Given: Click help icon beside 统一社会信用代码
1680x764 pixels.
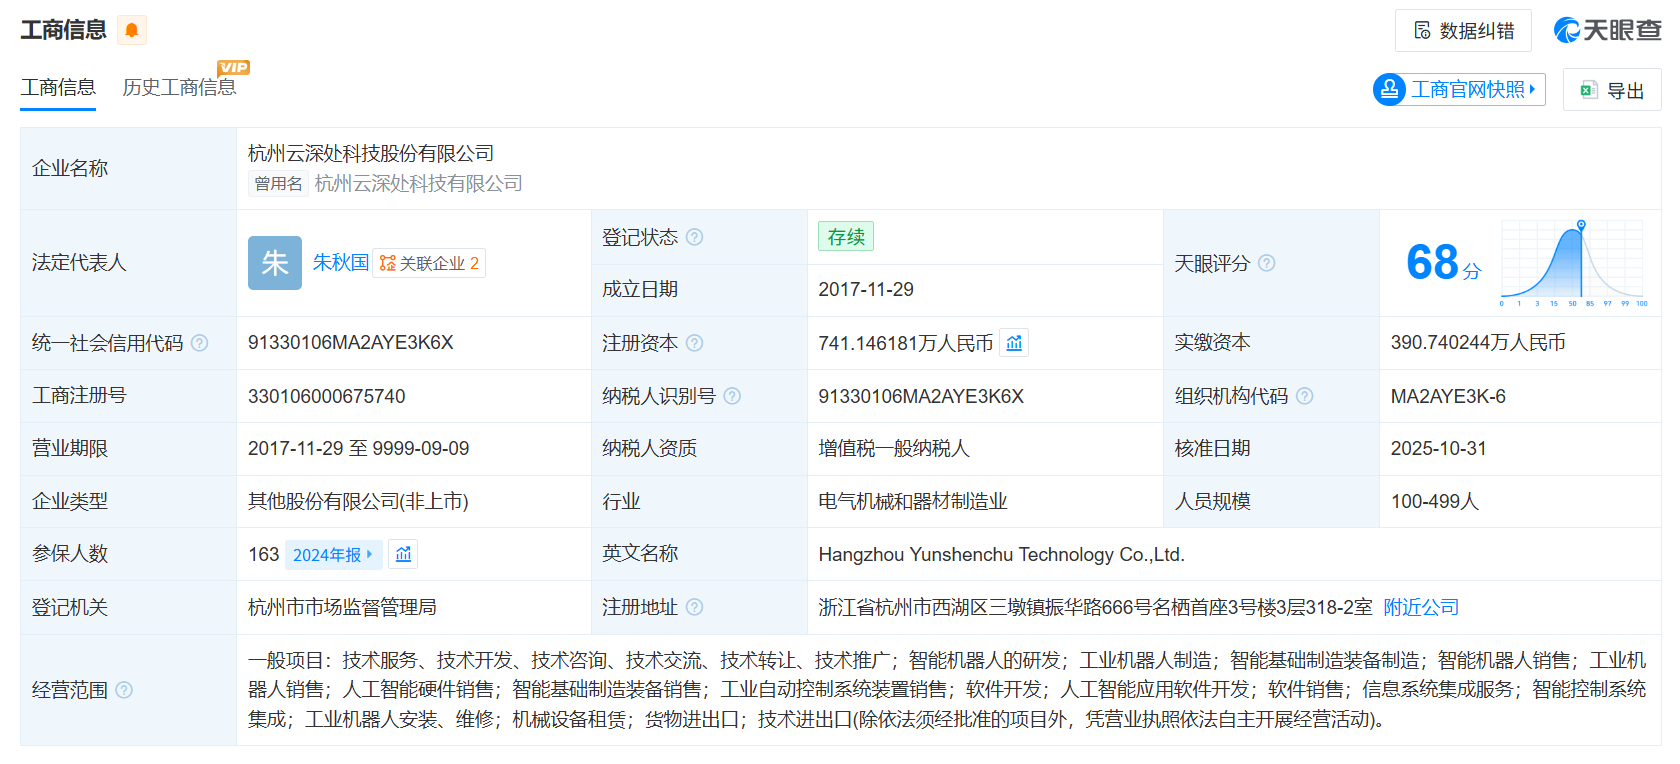Looking at the screenshot, I should [x=200, y=343].
